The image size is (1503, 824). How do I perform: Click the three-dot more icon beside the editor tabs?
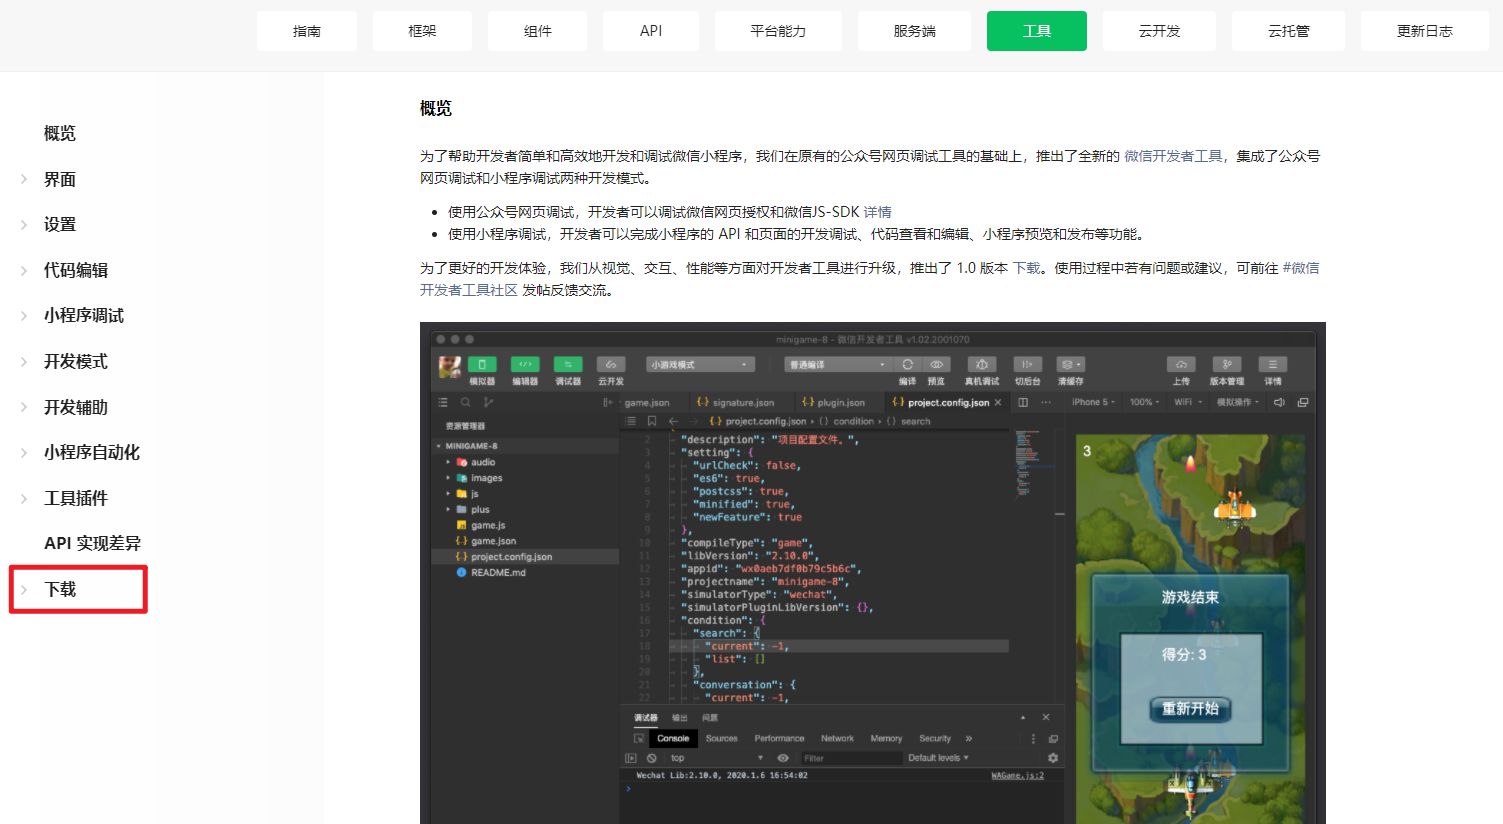(1046, 402)
